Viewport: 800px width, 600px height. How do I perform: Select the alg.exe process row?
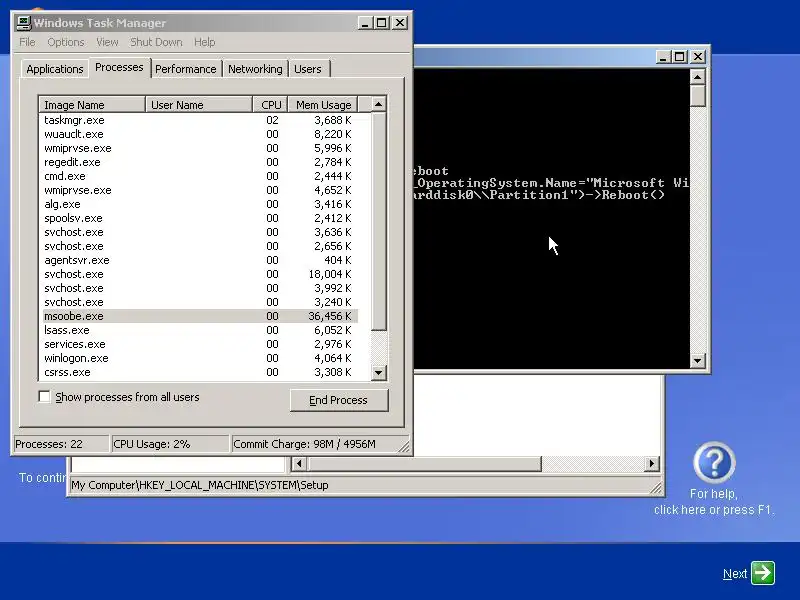[200, 204]
